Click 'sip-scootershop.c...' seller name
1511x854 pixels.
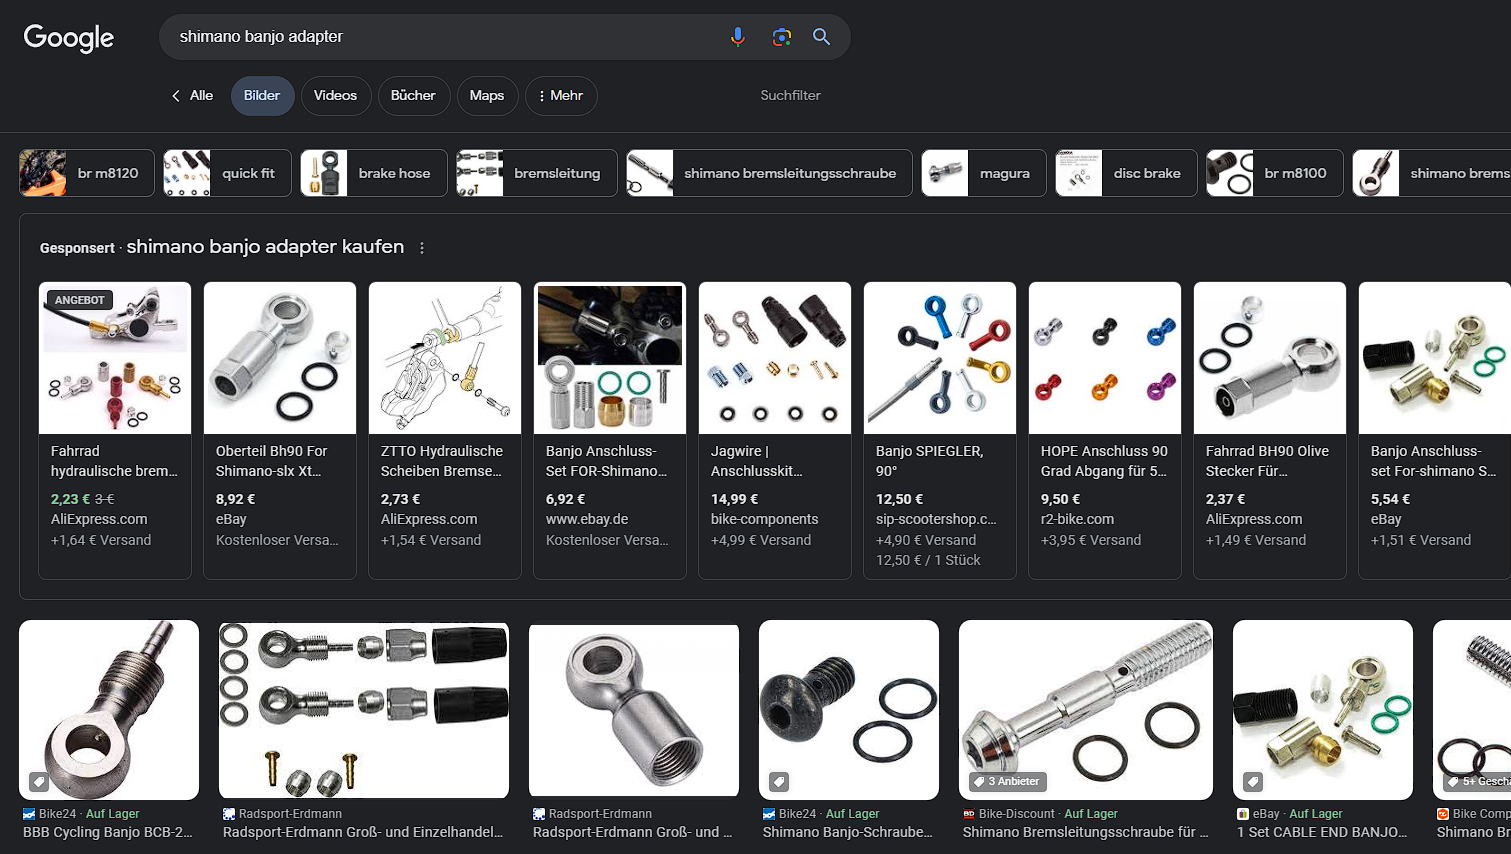[x=936, y=519]
